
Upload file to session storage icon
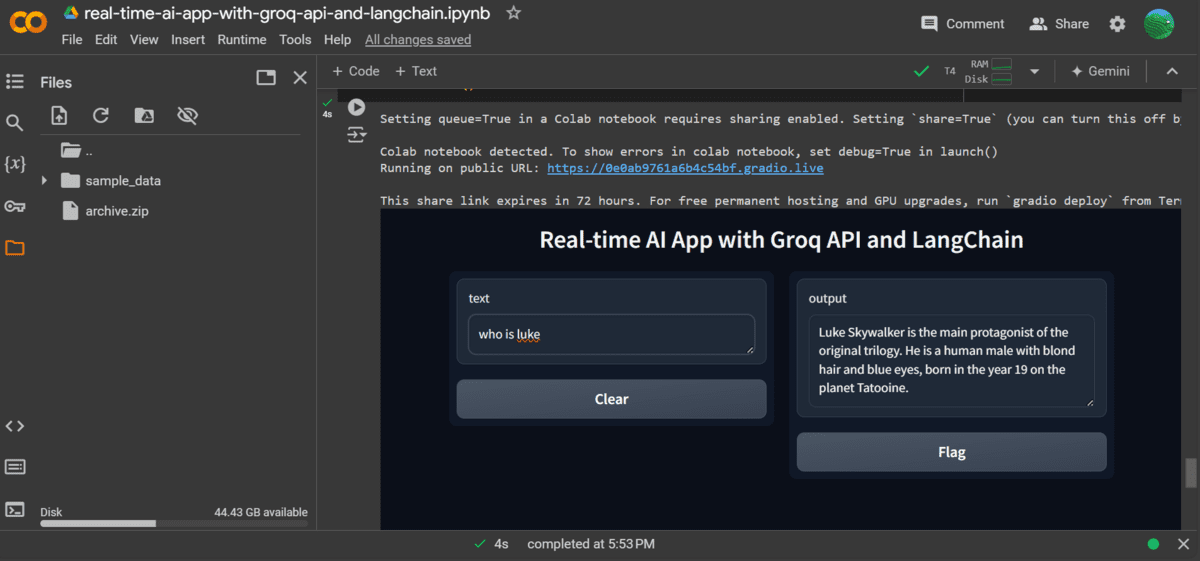tap(59, 116)
